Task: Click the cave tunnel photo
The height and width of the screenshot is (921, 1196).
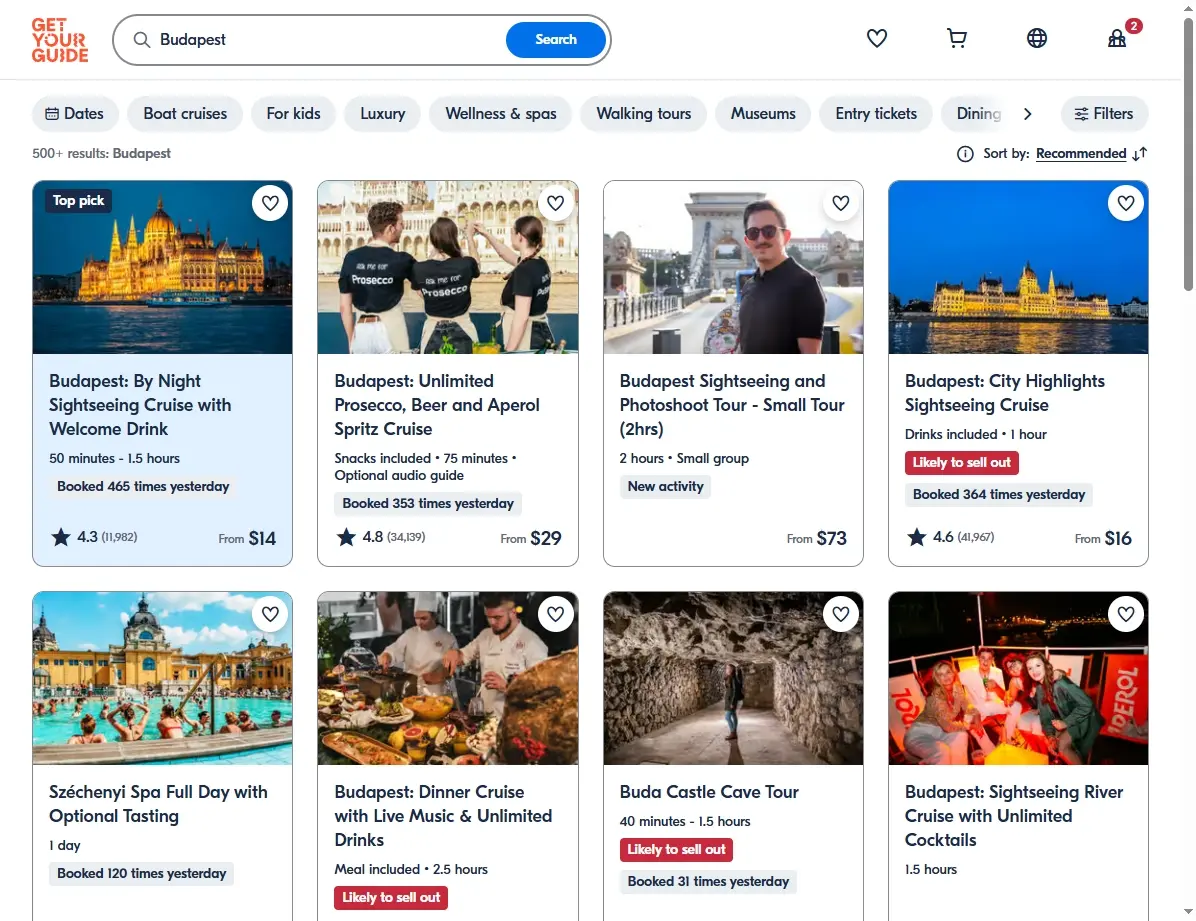Action: click(733, 678)
